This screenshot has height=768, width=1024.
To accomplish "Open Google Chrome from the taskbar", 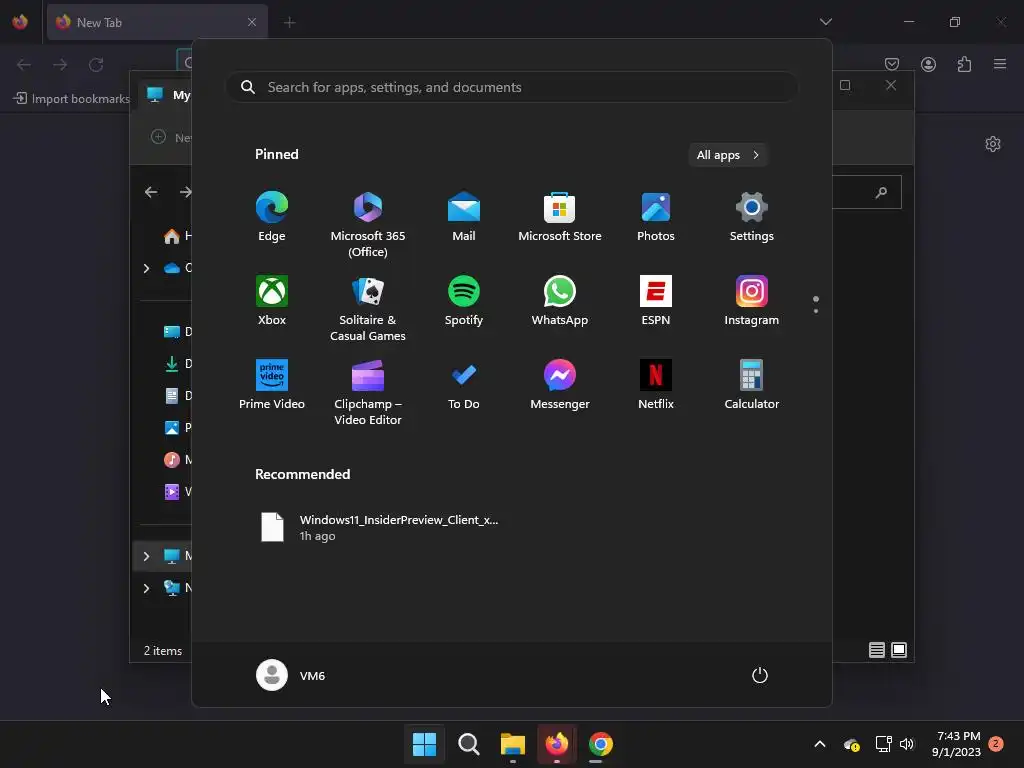I will (601, 744).
